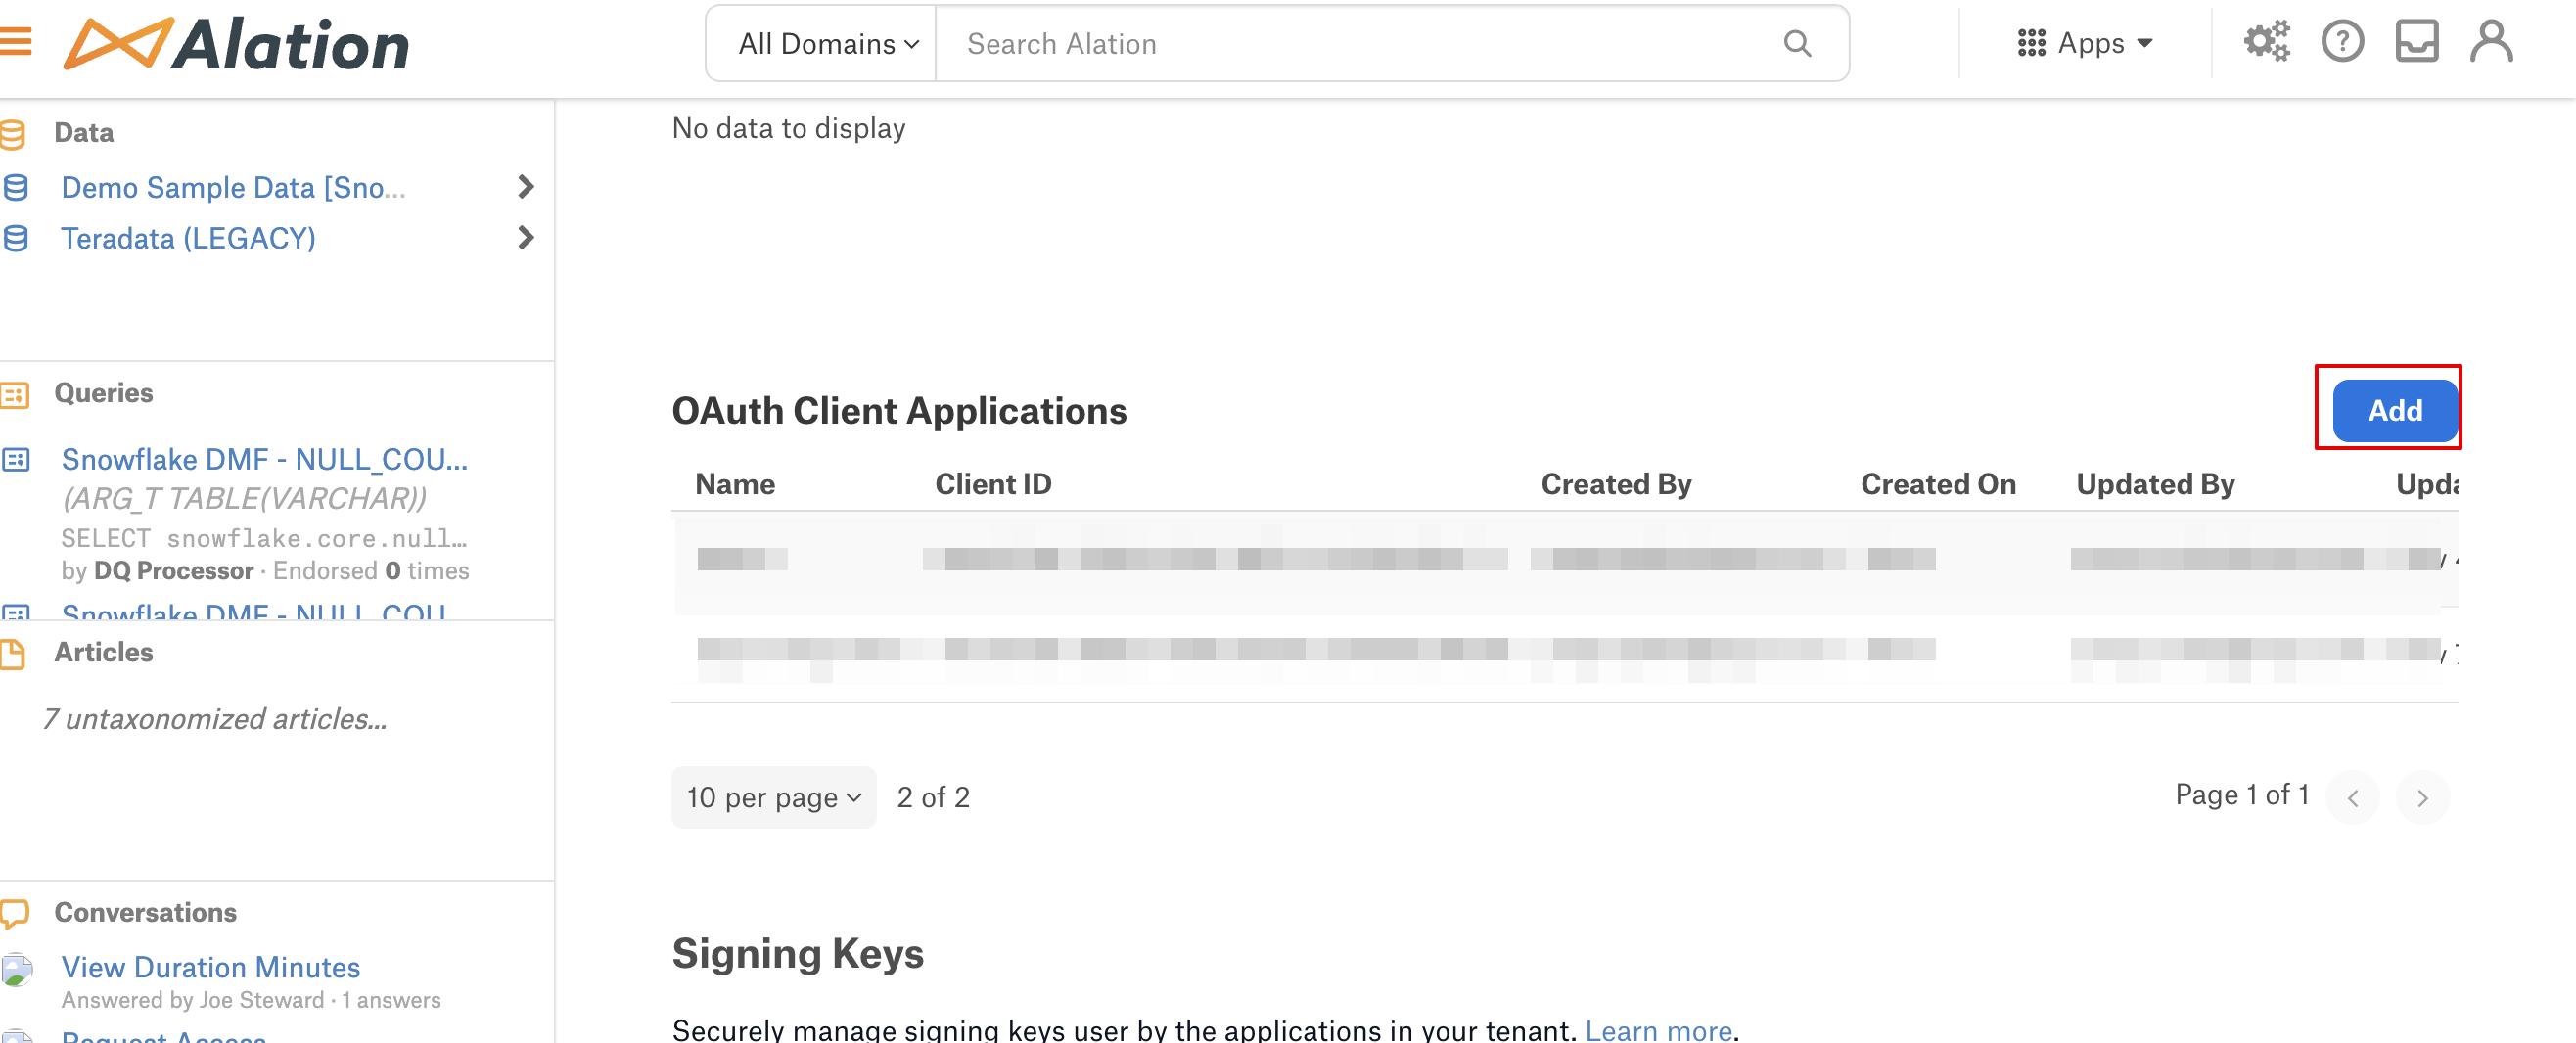Screen dimensions: 2576x1043
Task: Type in the Search Alation field
Action: click(x=1360, y=44)
